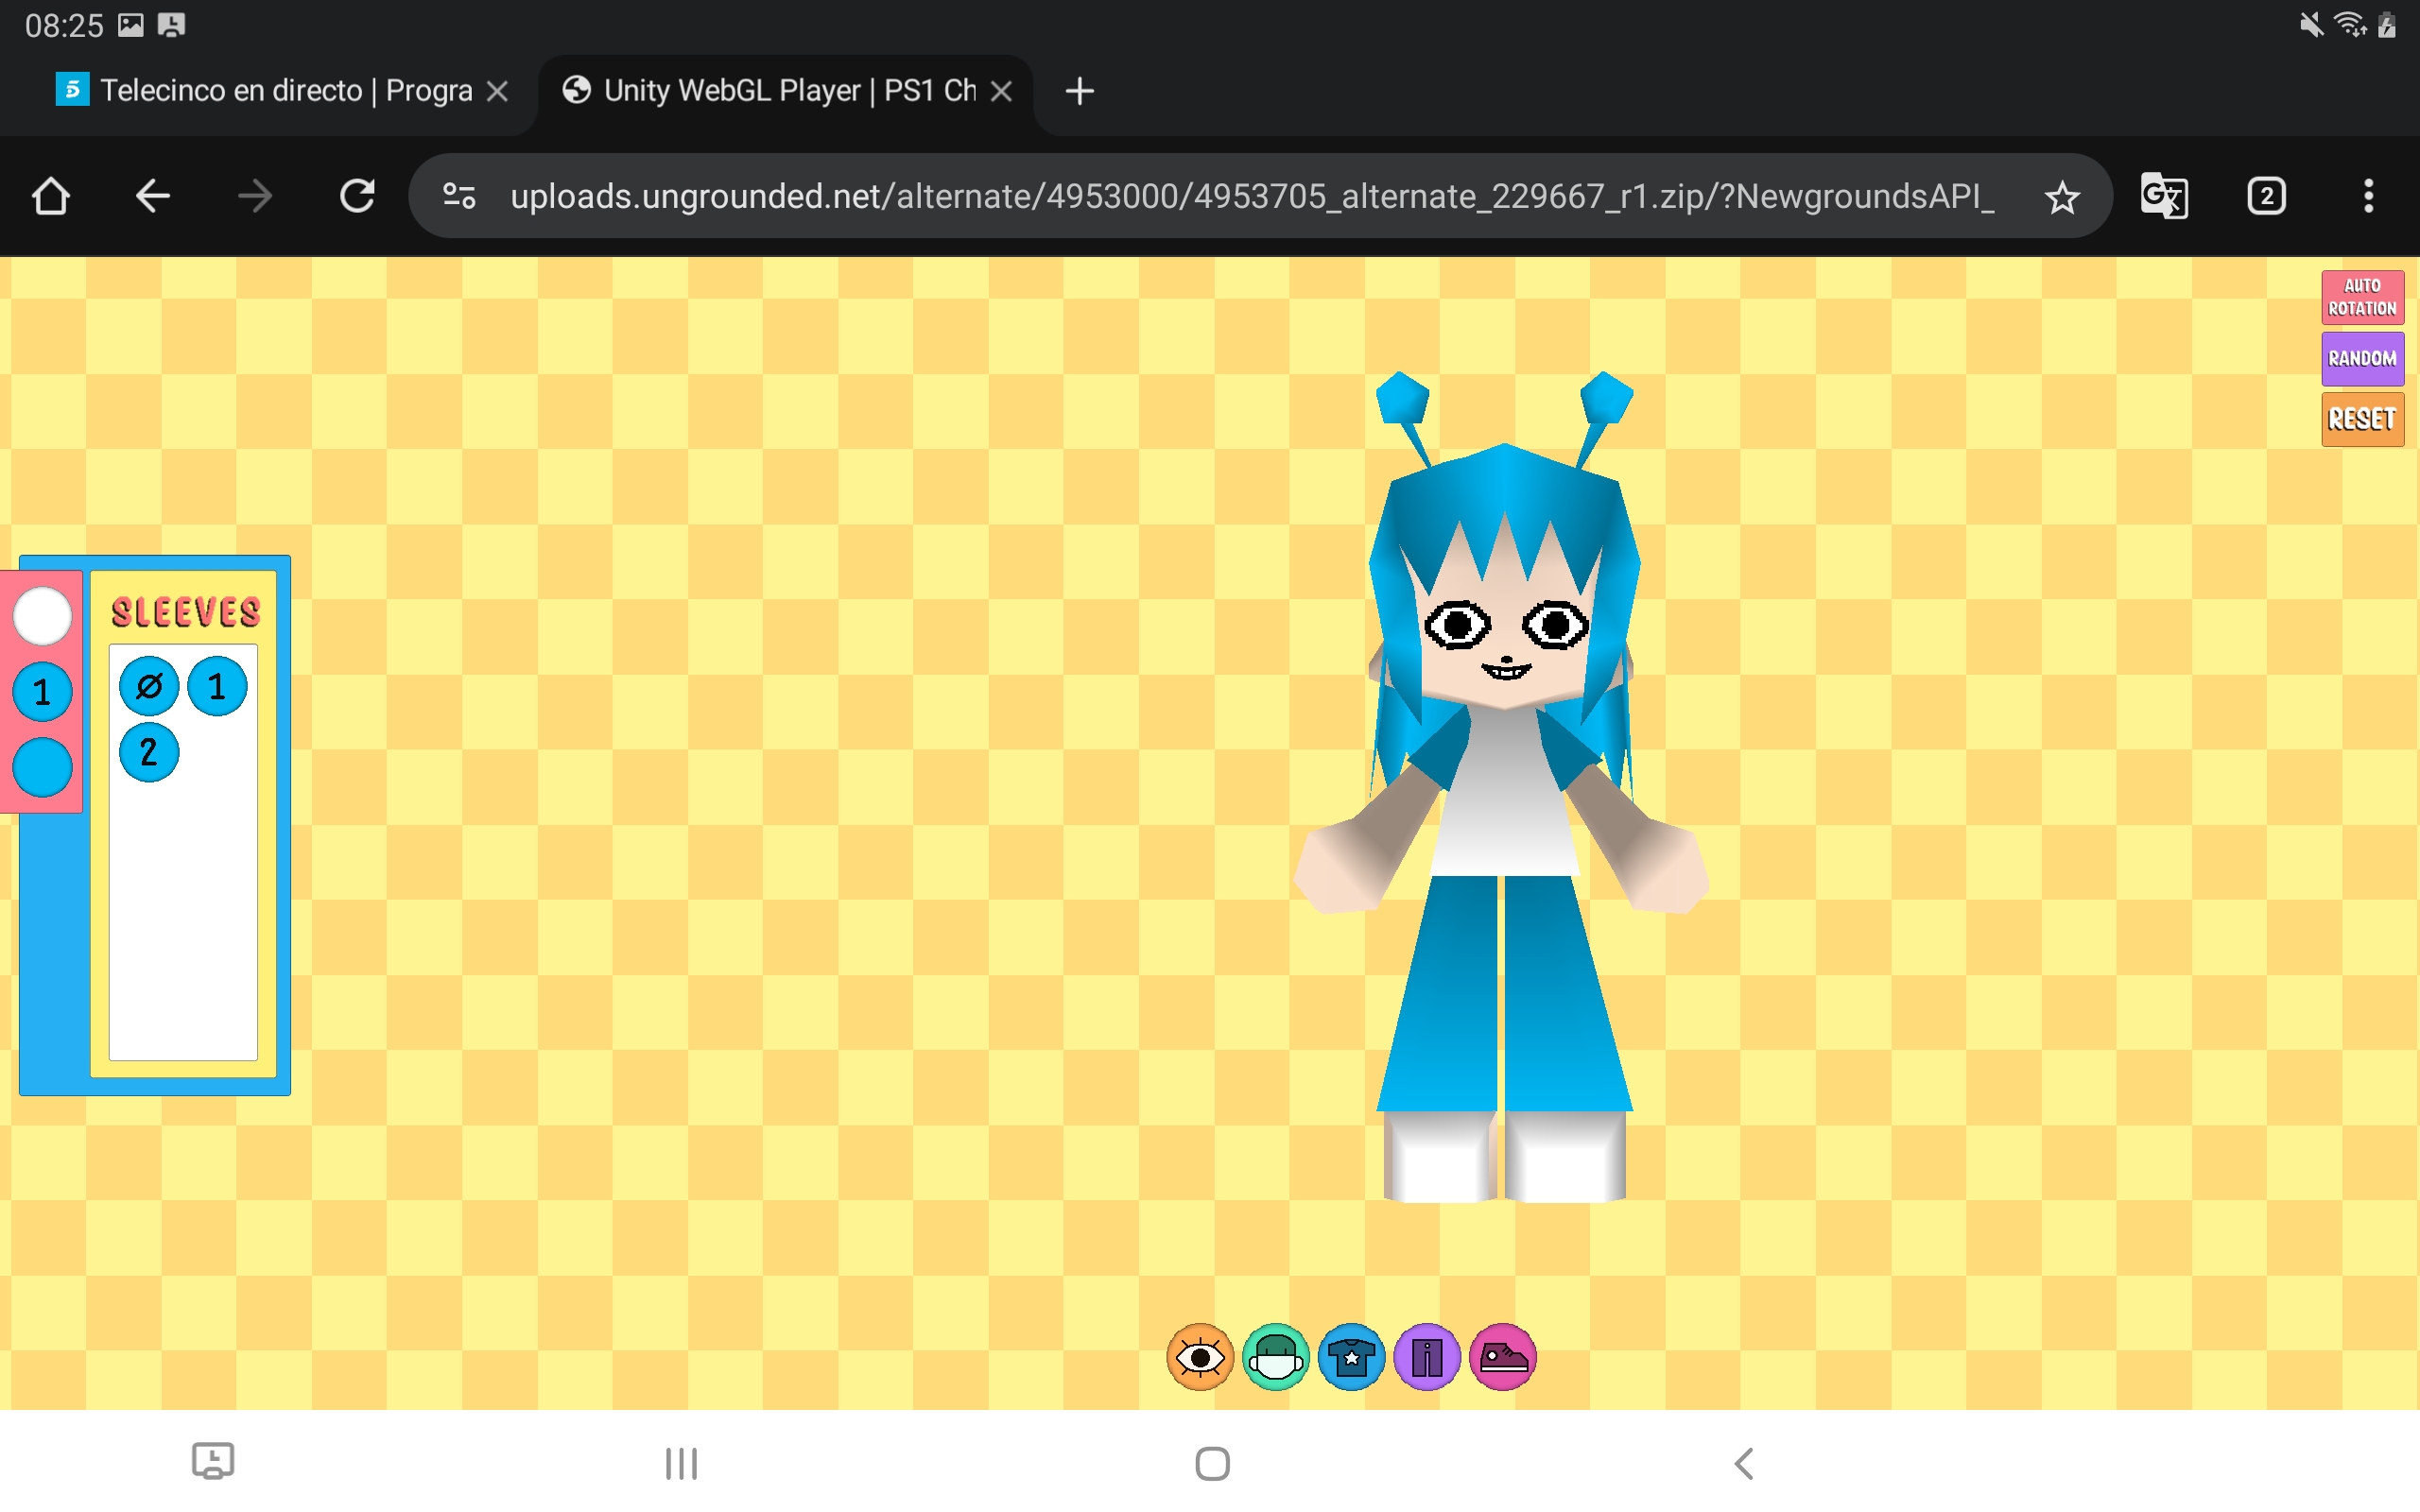The width and height of the screenshot is (2420, 1512).
Task: Tap the Android back button
Action: coord(1743,1463)
